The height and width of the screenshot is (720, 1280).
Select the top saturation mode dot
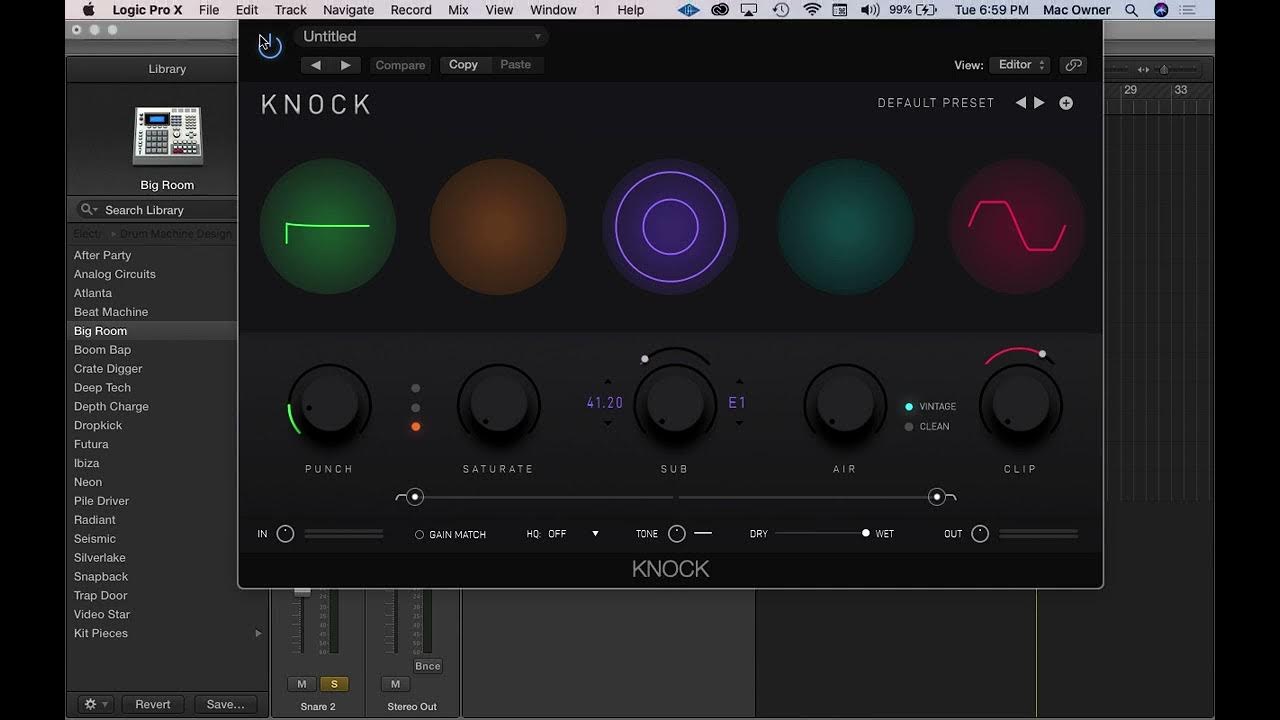tap(415, 388)
